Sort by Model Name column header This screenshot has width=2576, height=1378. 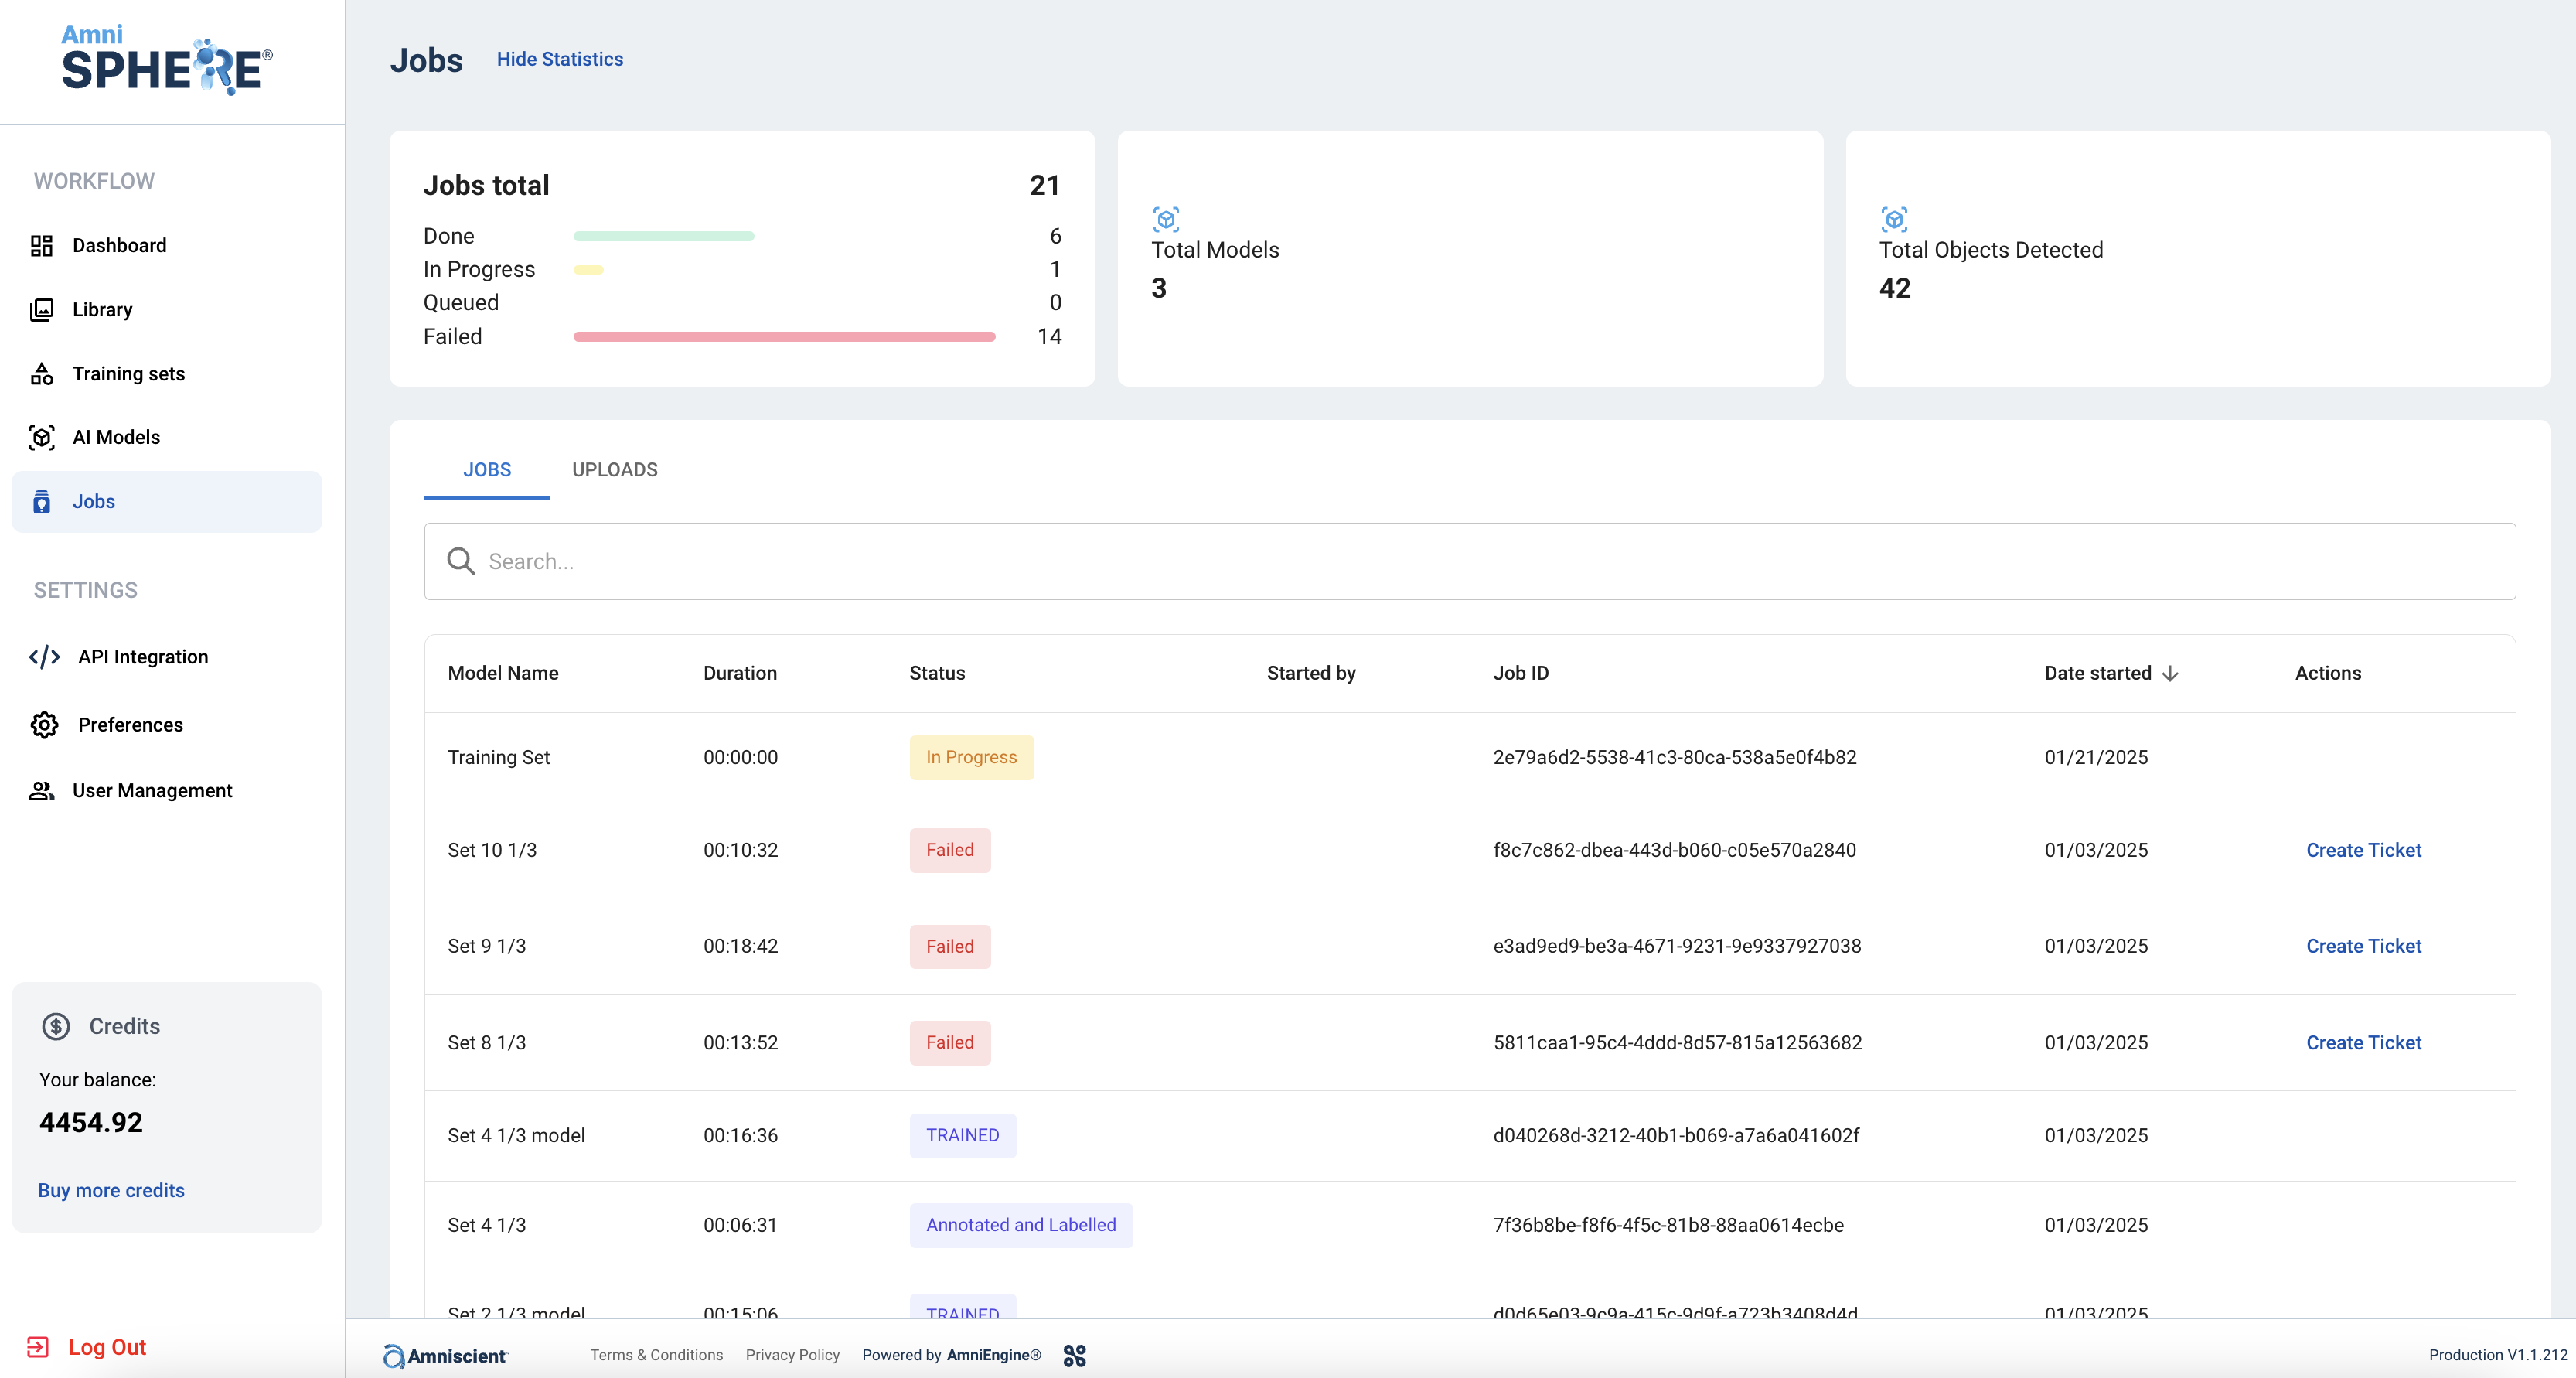[x=502, y=673]
